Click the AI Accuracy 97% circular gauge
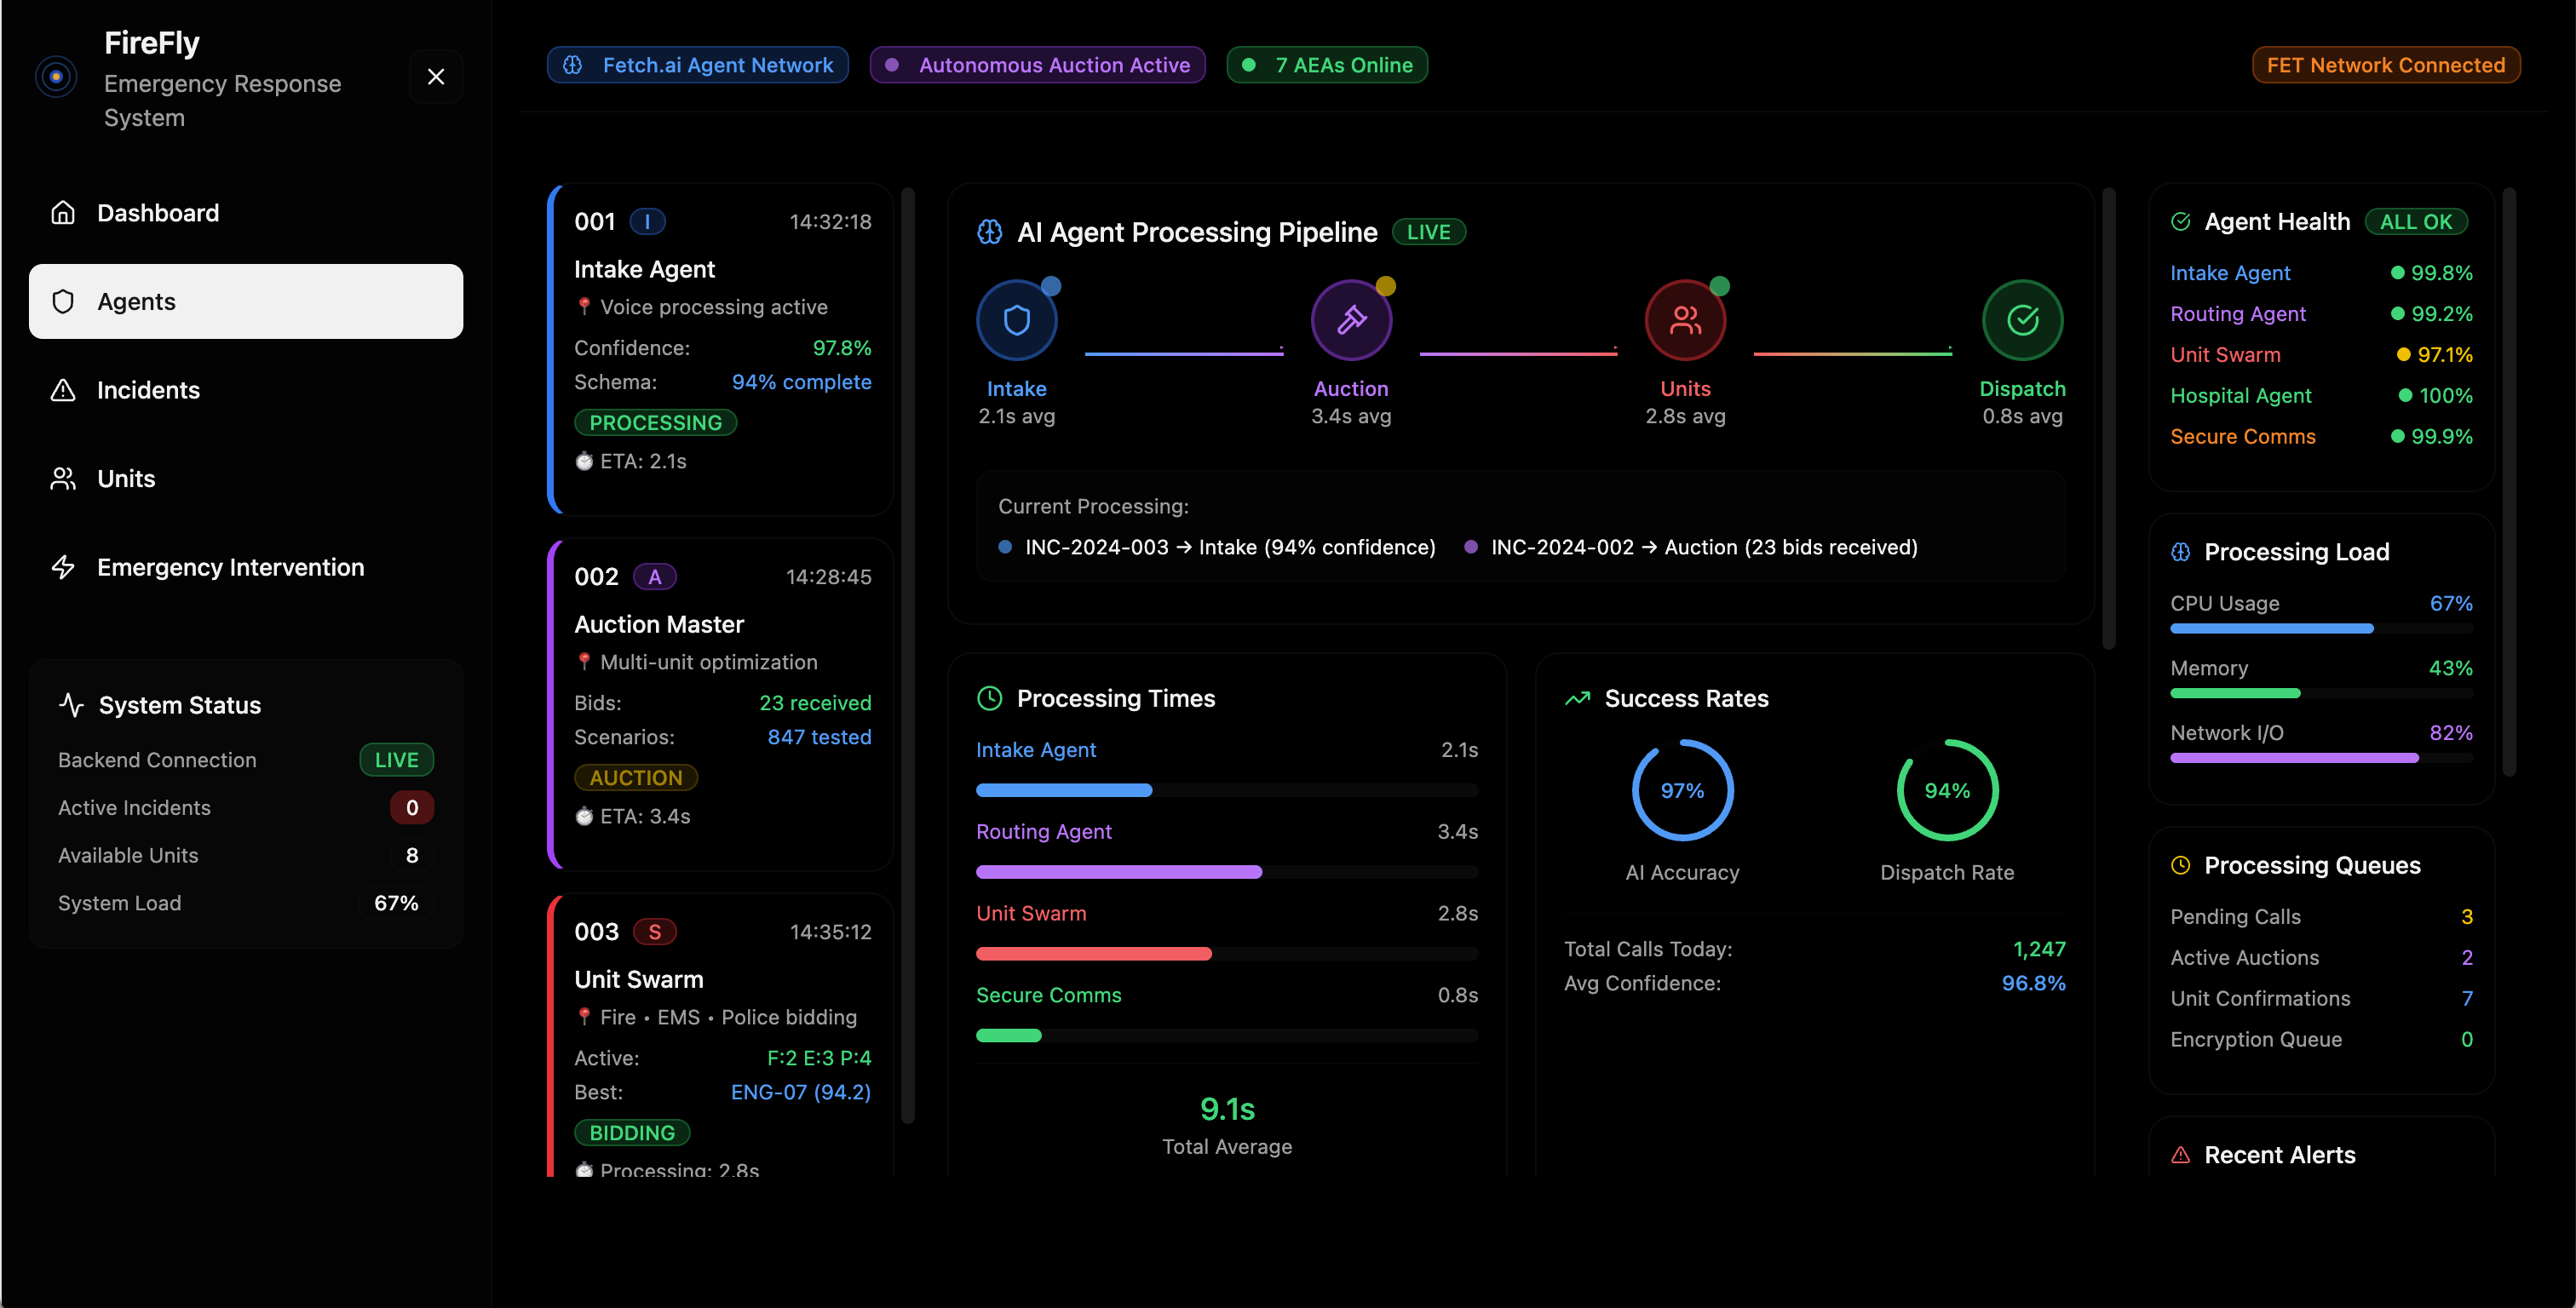This screenshot has height=1308, width=2576. 1682,790
